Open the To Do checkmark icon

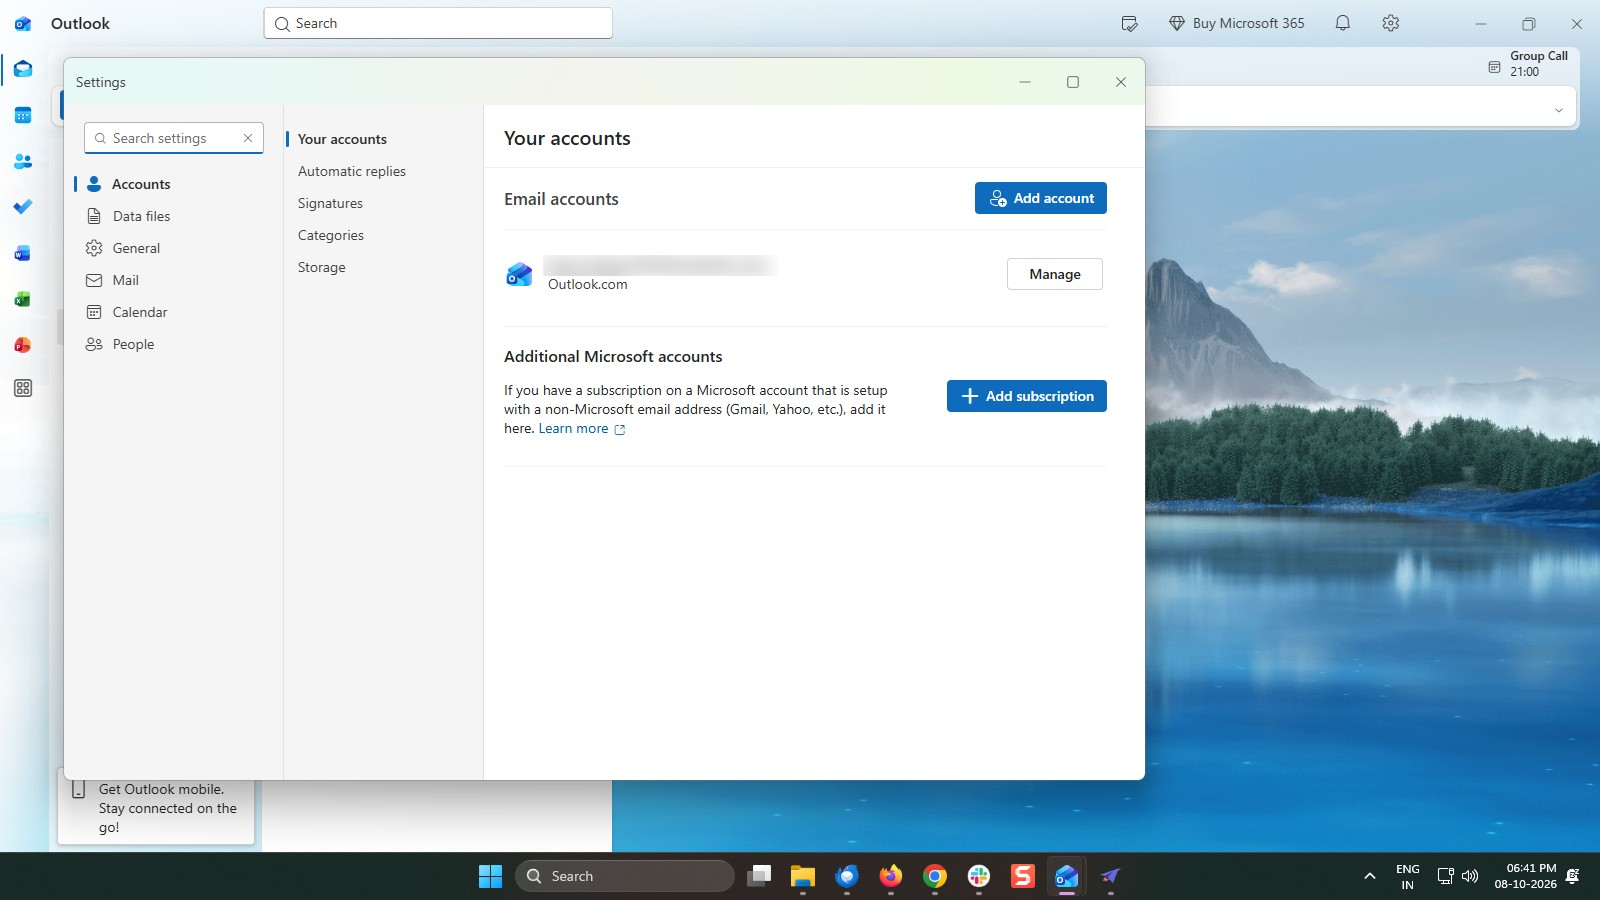(23, 207)
